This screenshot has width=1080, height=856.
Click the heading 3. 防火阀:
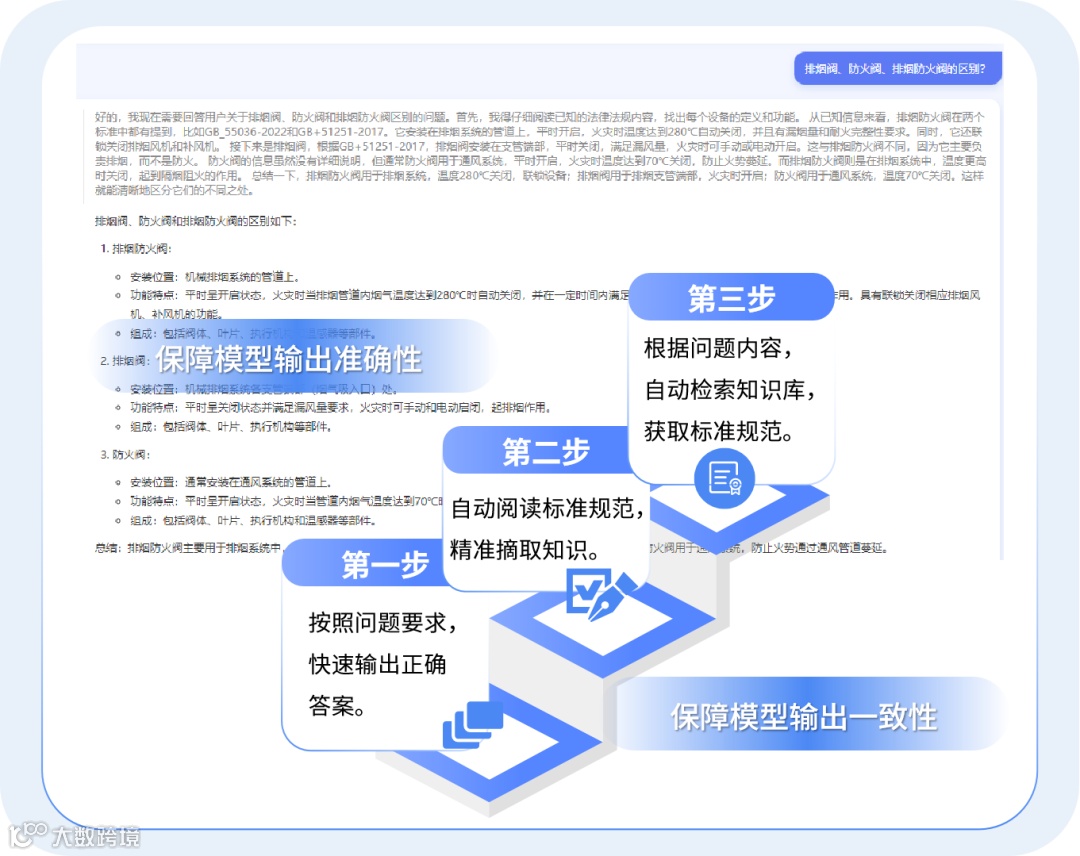pyautogui.click(x=125, y=455)
